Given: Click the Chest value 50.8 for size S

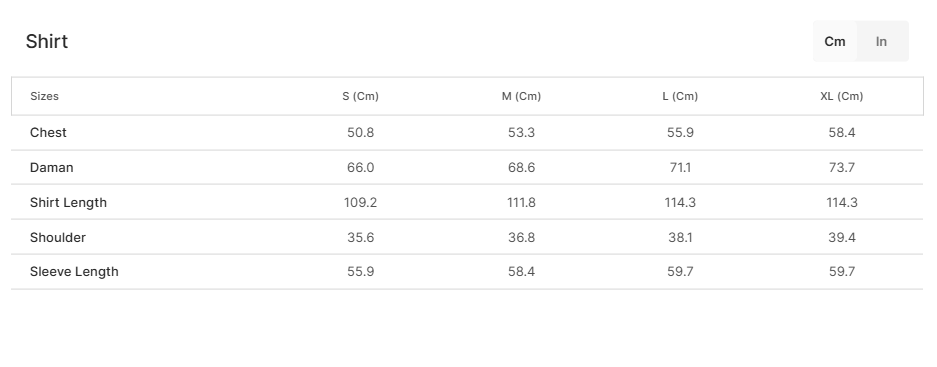Looking at the screenshot, I should tap(360, 133).
